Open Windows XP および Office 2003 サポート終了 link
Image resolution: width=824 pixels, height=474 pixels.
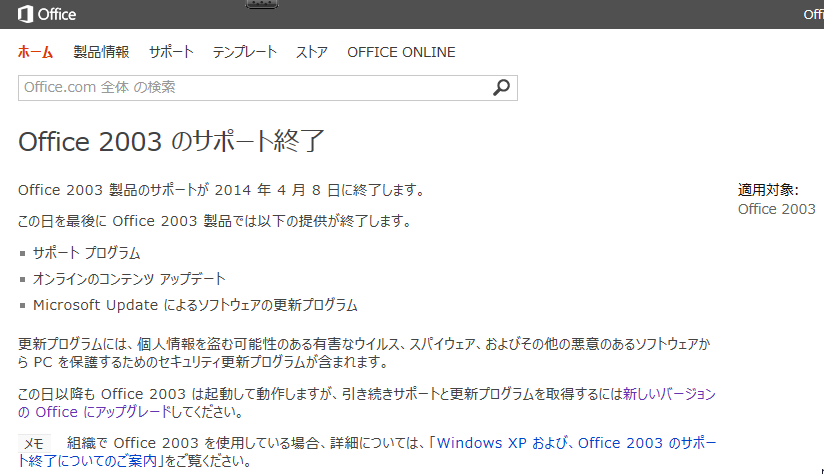pyautogui.click(x=367, y=452)
